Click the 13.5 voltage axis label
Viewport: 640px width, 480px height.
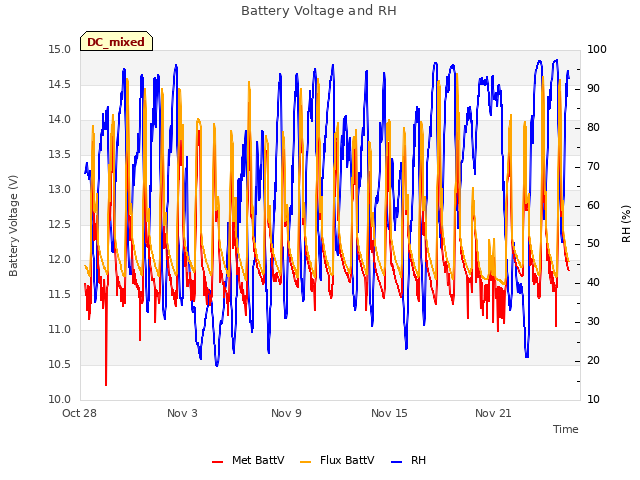pos(60,155)
